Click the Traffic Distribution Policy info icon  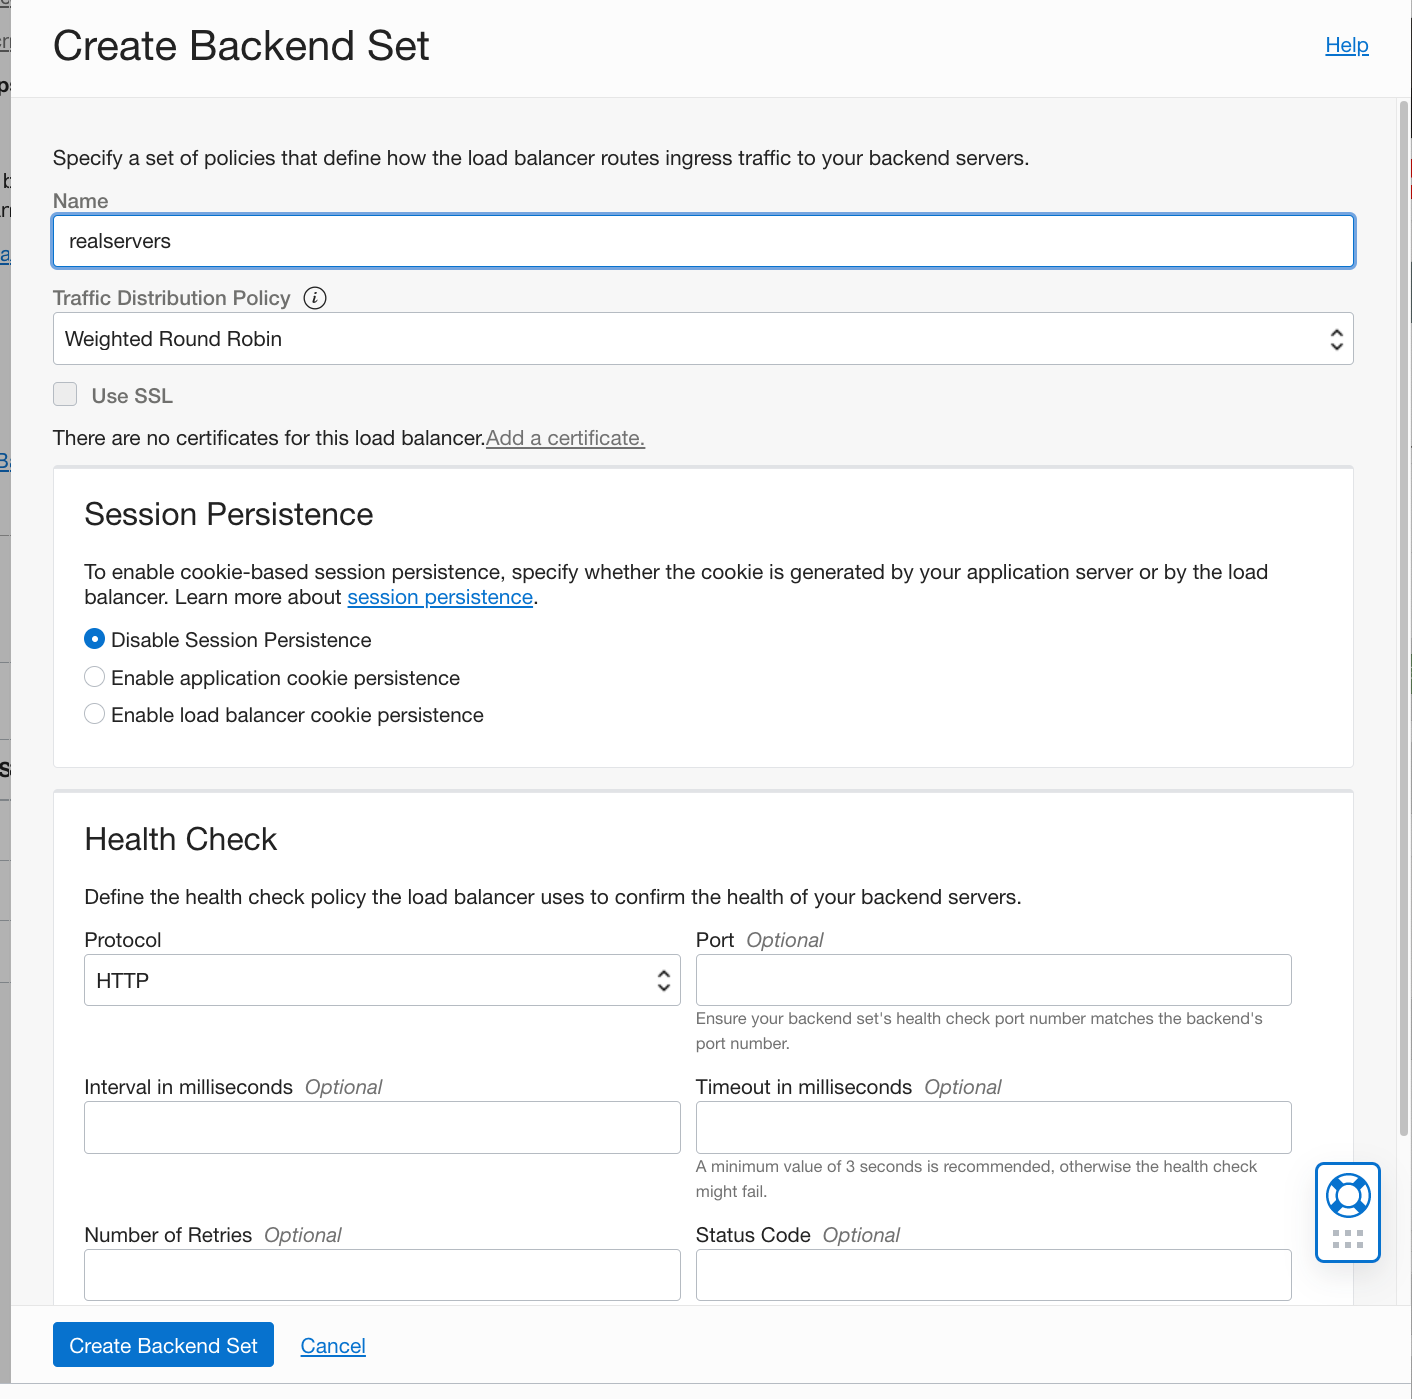[x=315, y=298]
